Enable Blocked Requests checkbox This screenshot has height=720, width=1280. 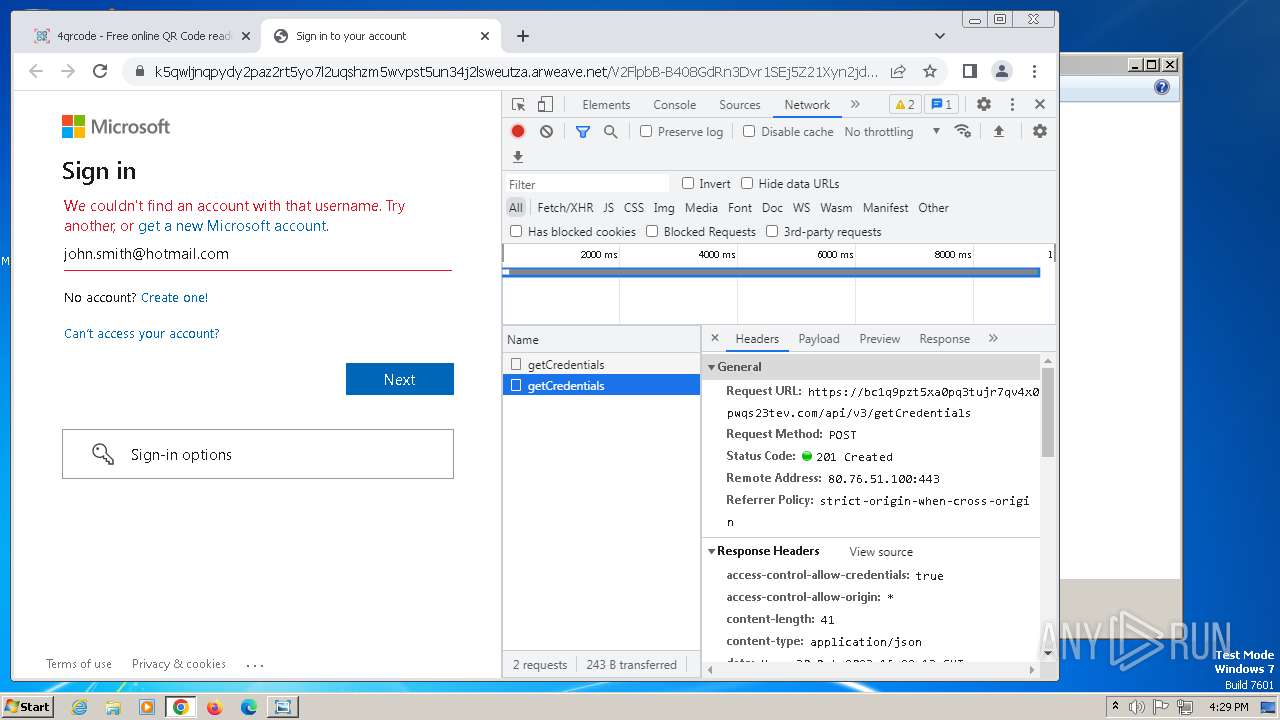pos(652,231)
